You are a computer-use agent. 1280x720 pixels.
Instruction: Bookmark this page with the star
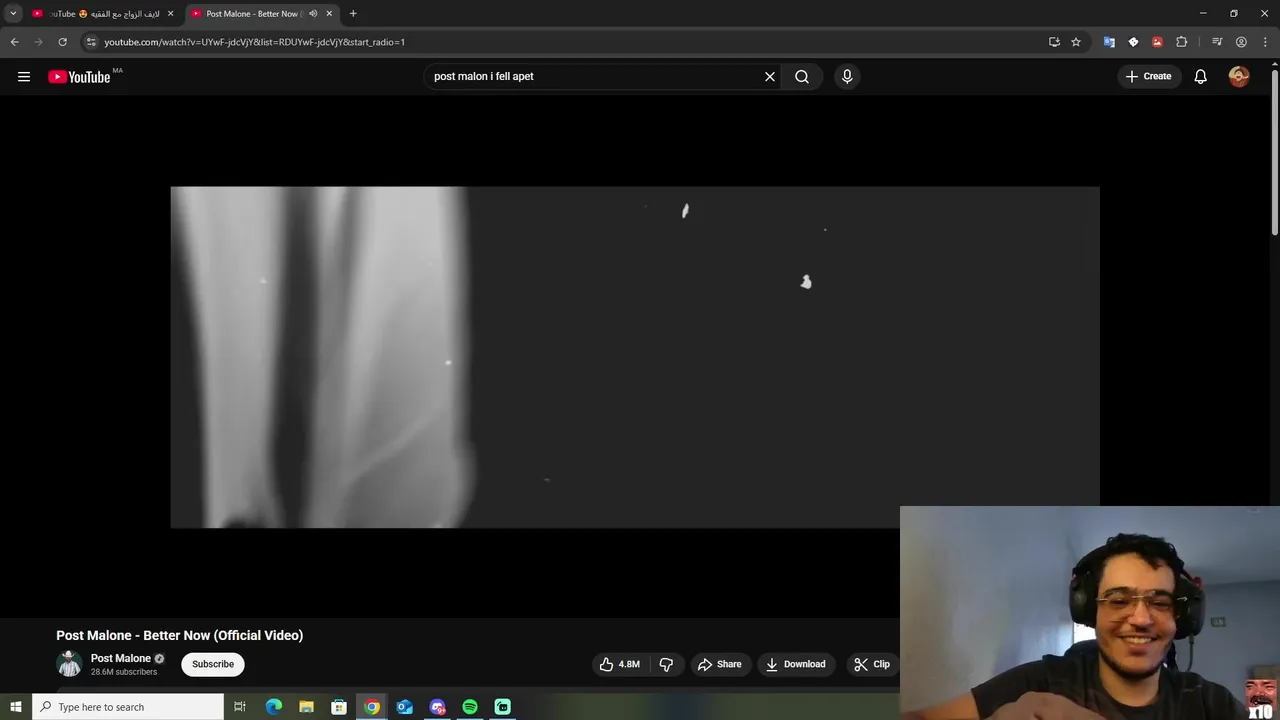(1076, 42)
